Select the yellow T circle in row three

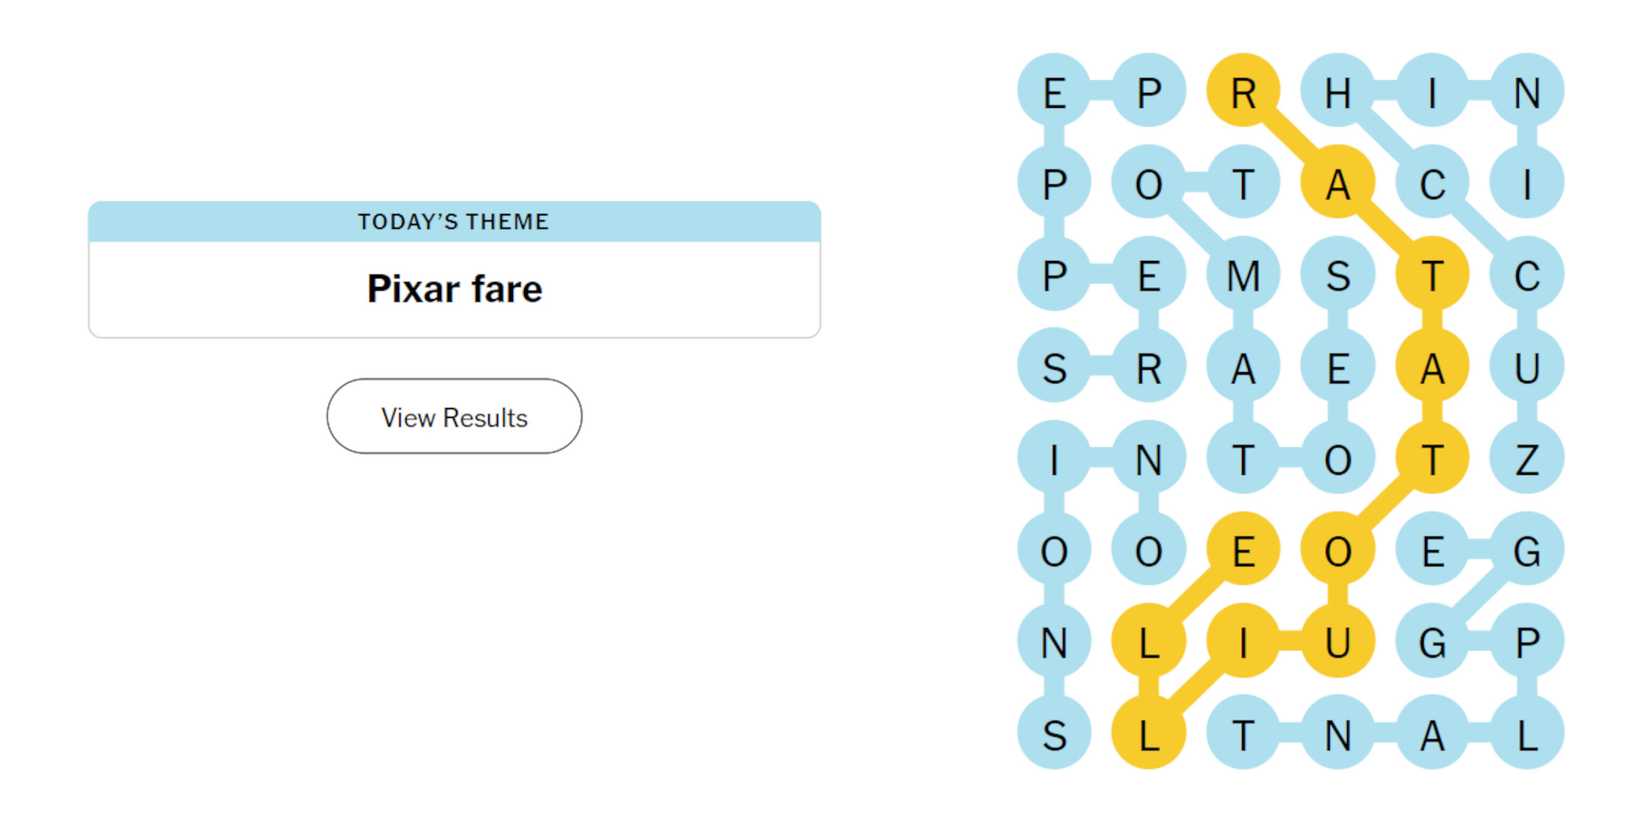pos(1432,273)
